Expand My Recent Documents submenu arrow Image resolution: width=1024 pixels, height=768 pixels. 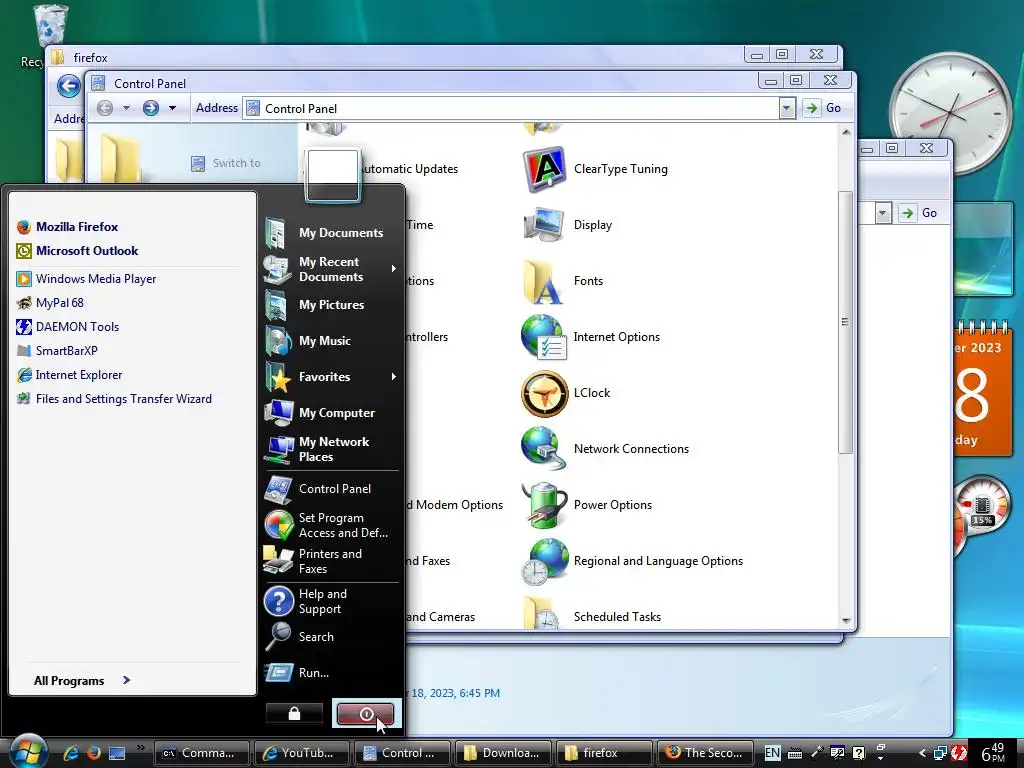coord(394,268)
